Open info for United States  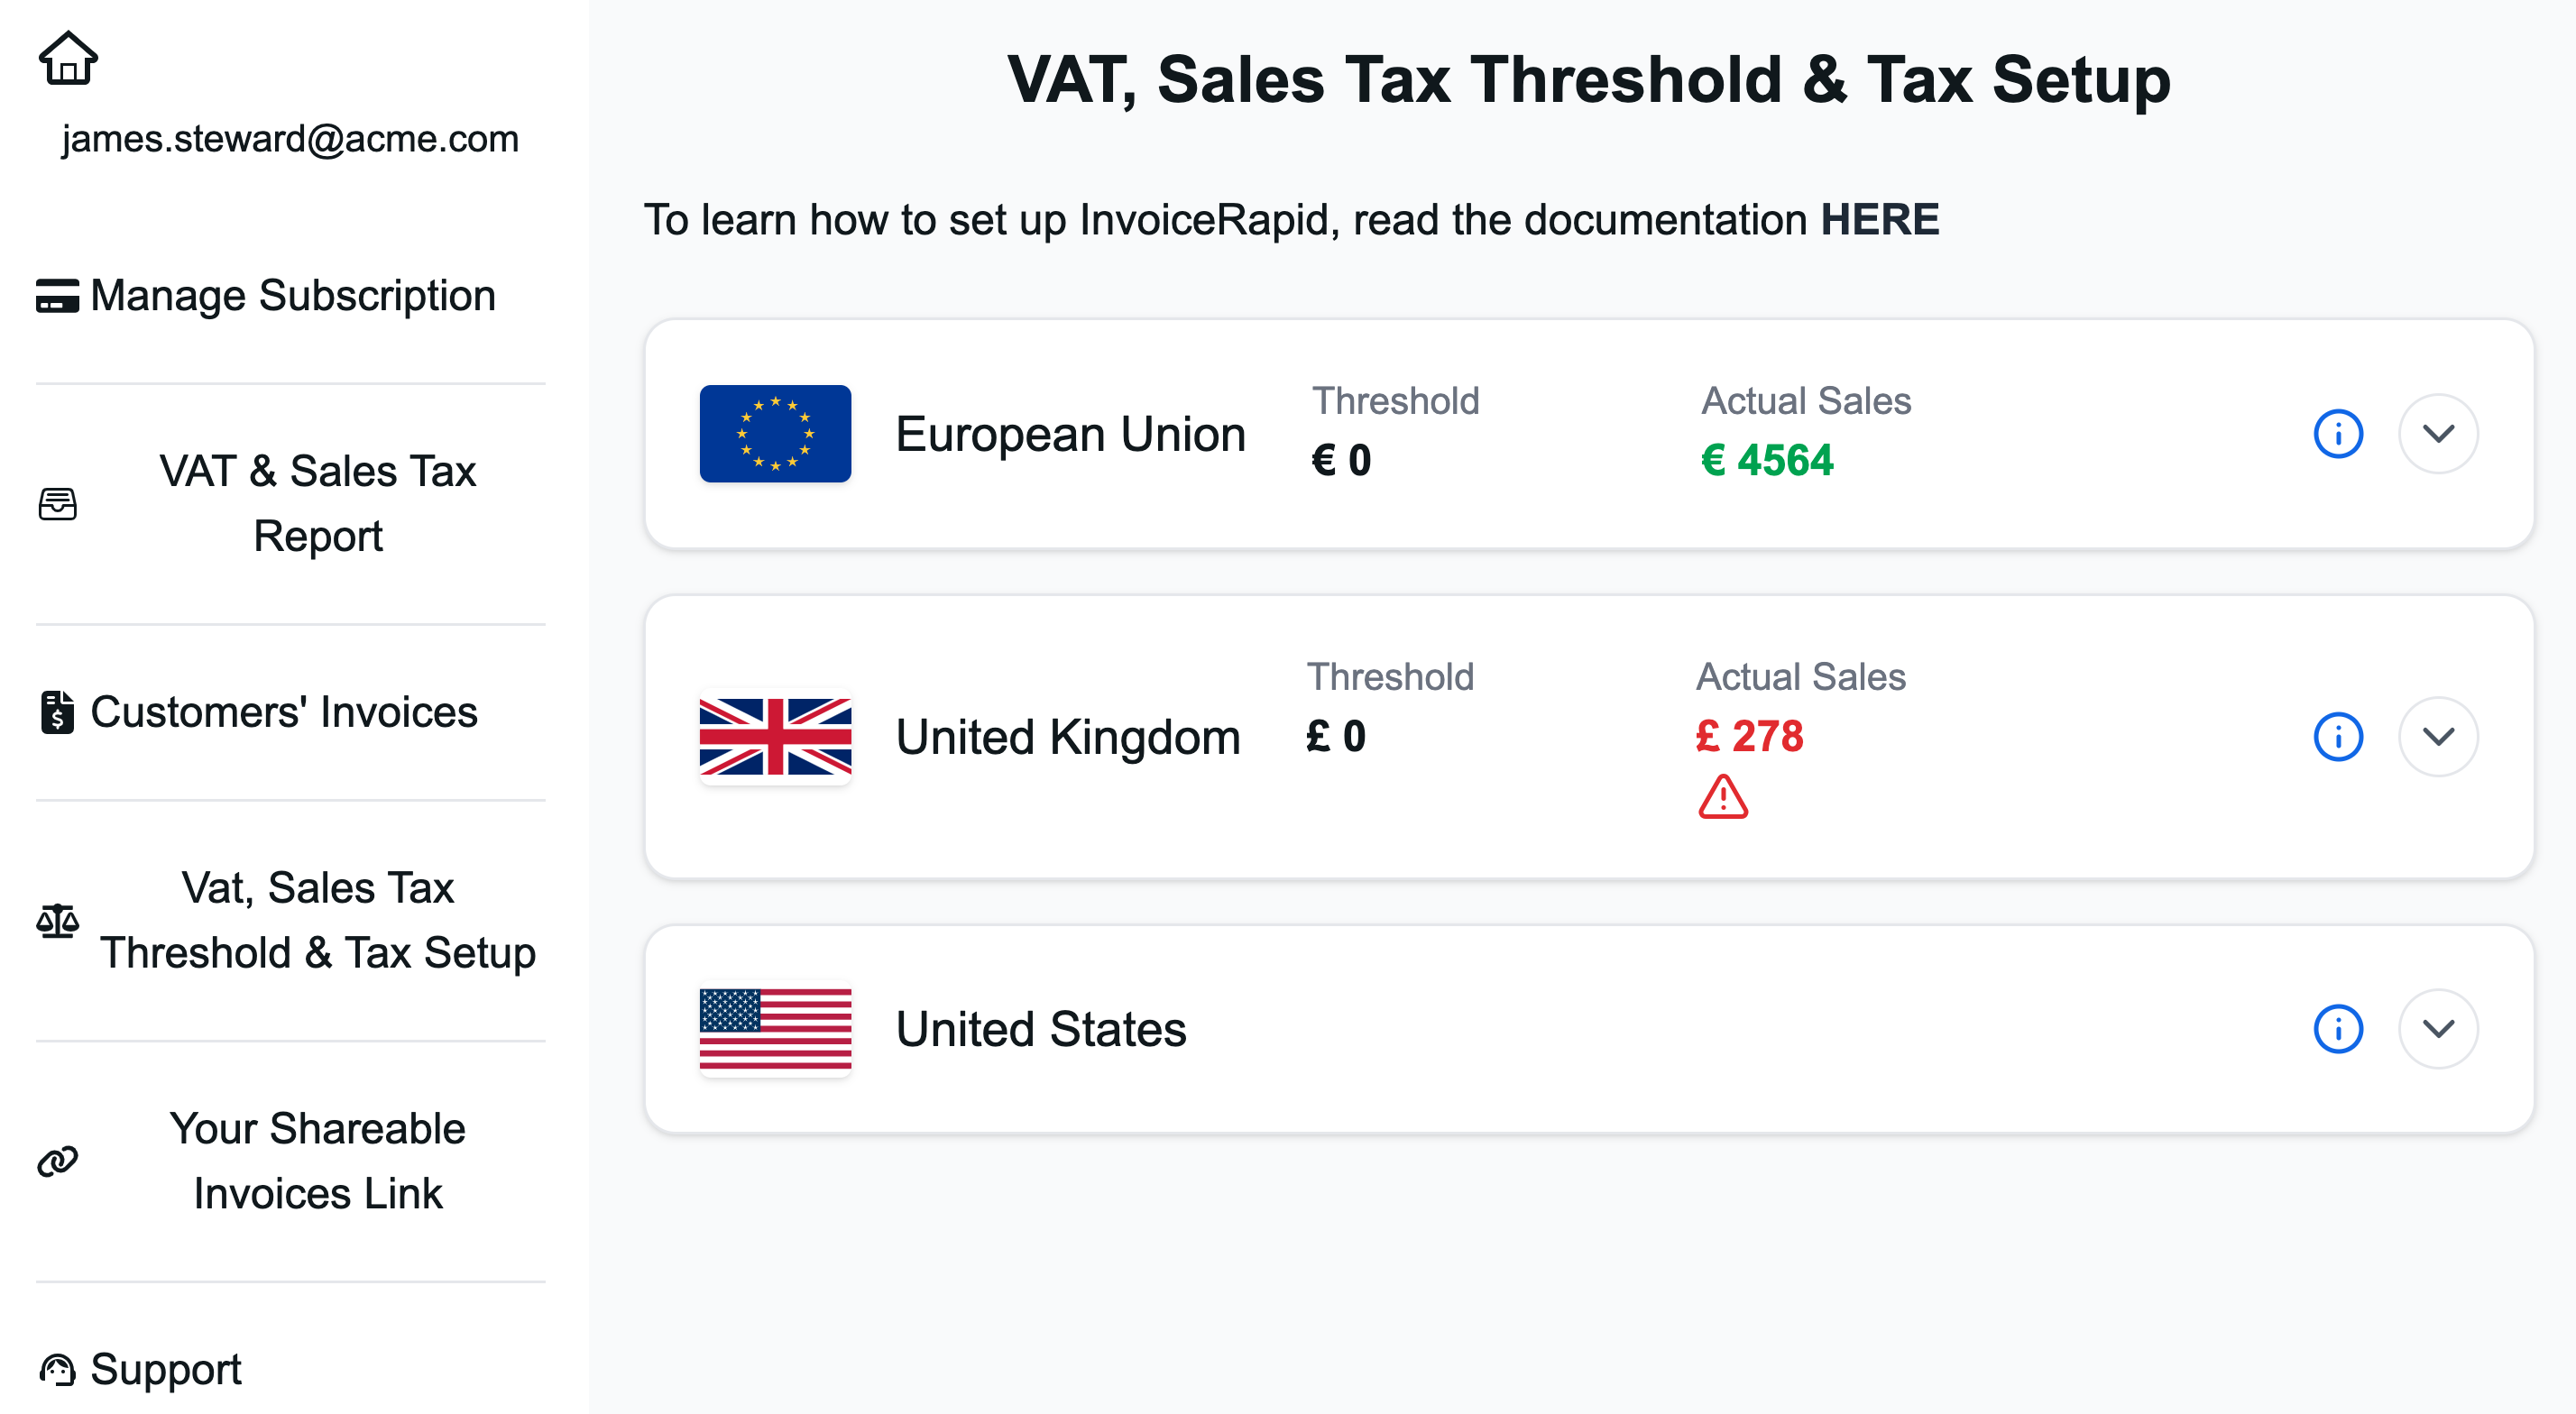(x=2337, y=1029)
